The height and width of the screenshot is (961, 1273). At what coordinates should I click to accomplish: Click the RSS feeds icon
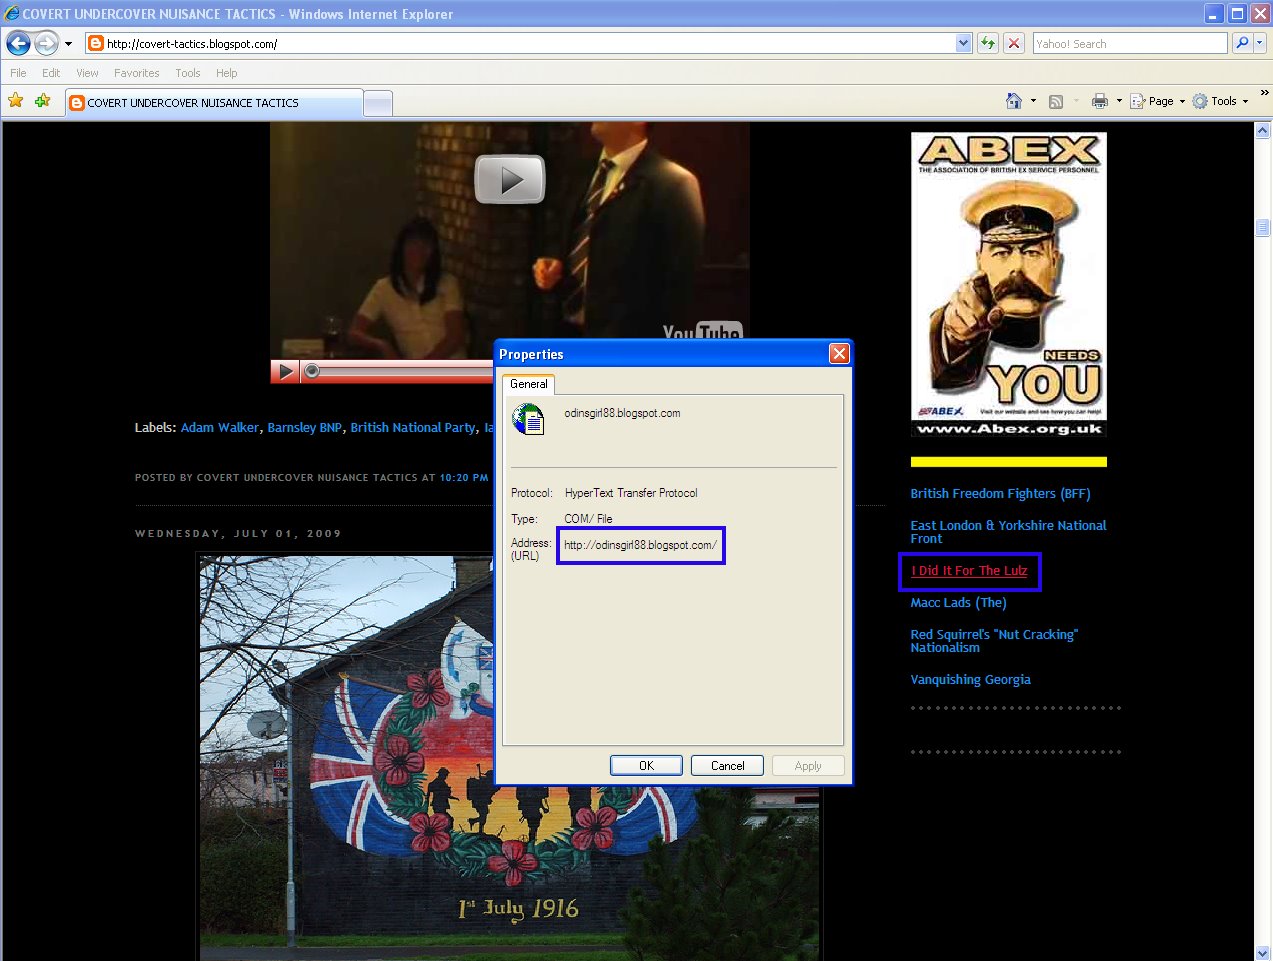pyautogui.click(x=1056, y=101)
